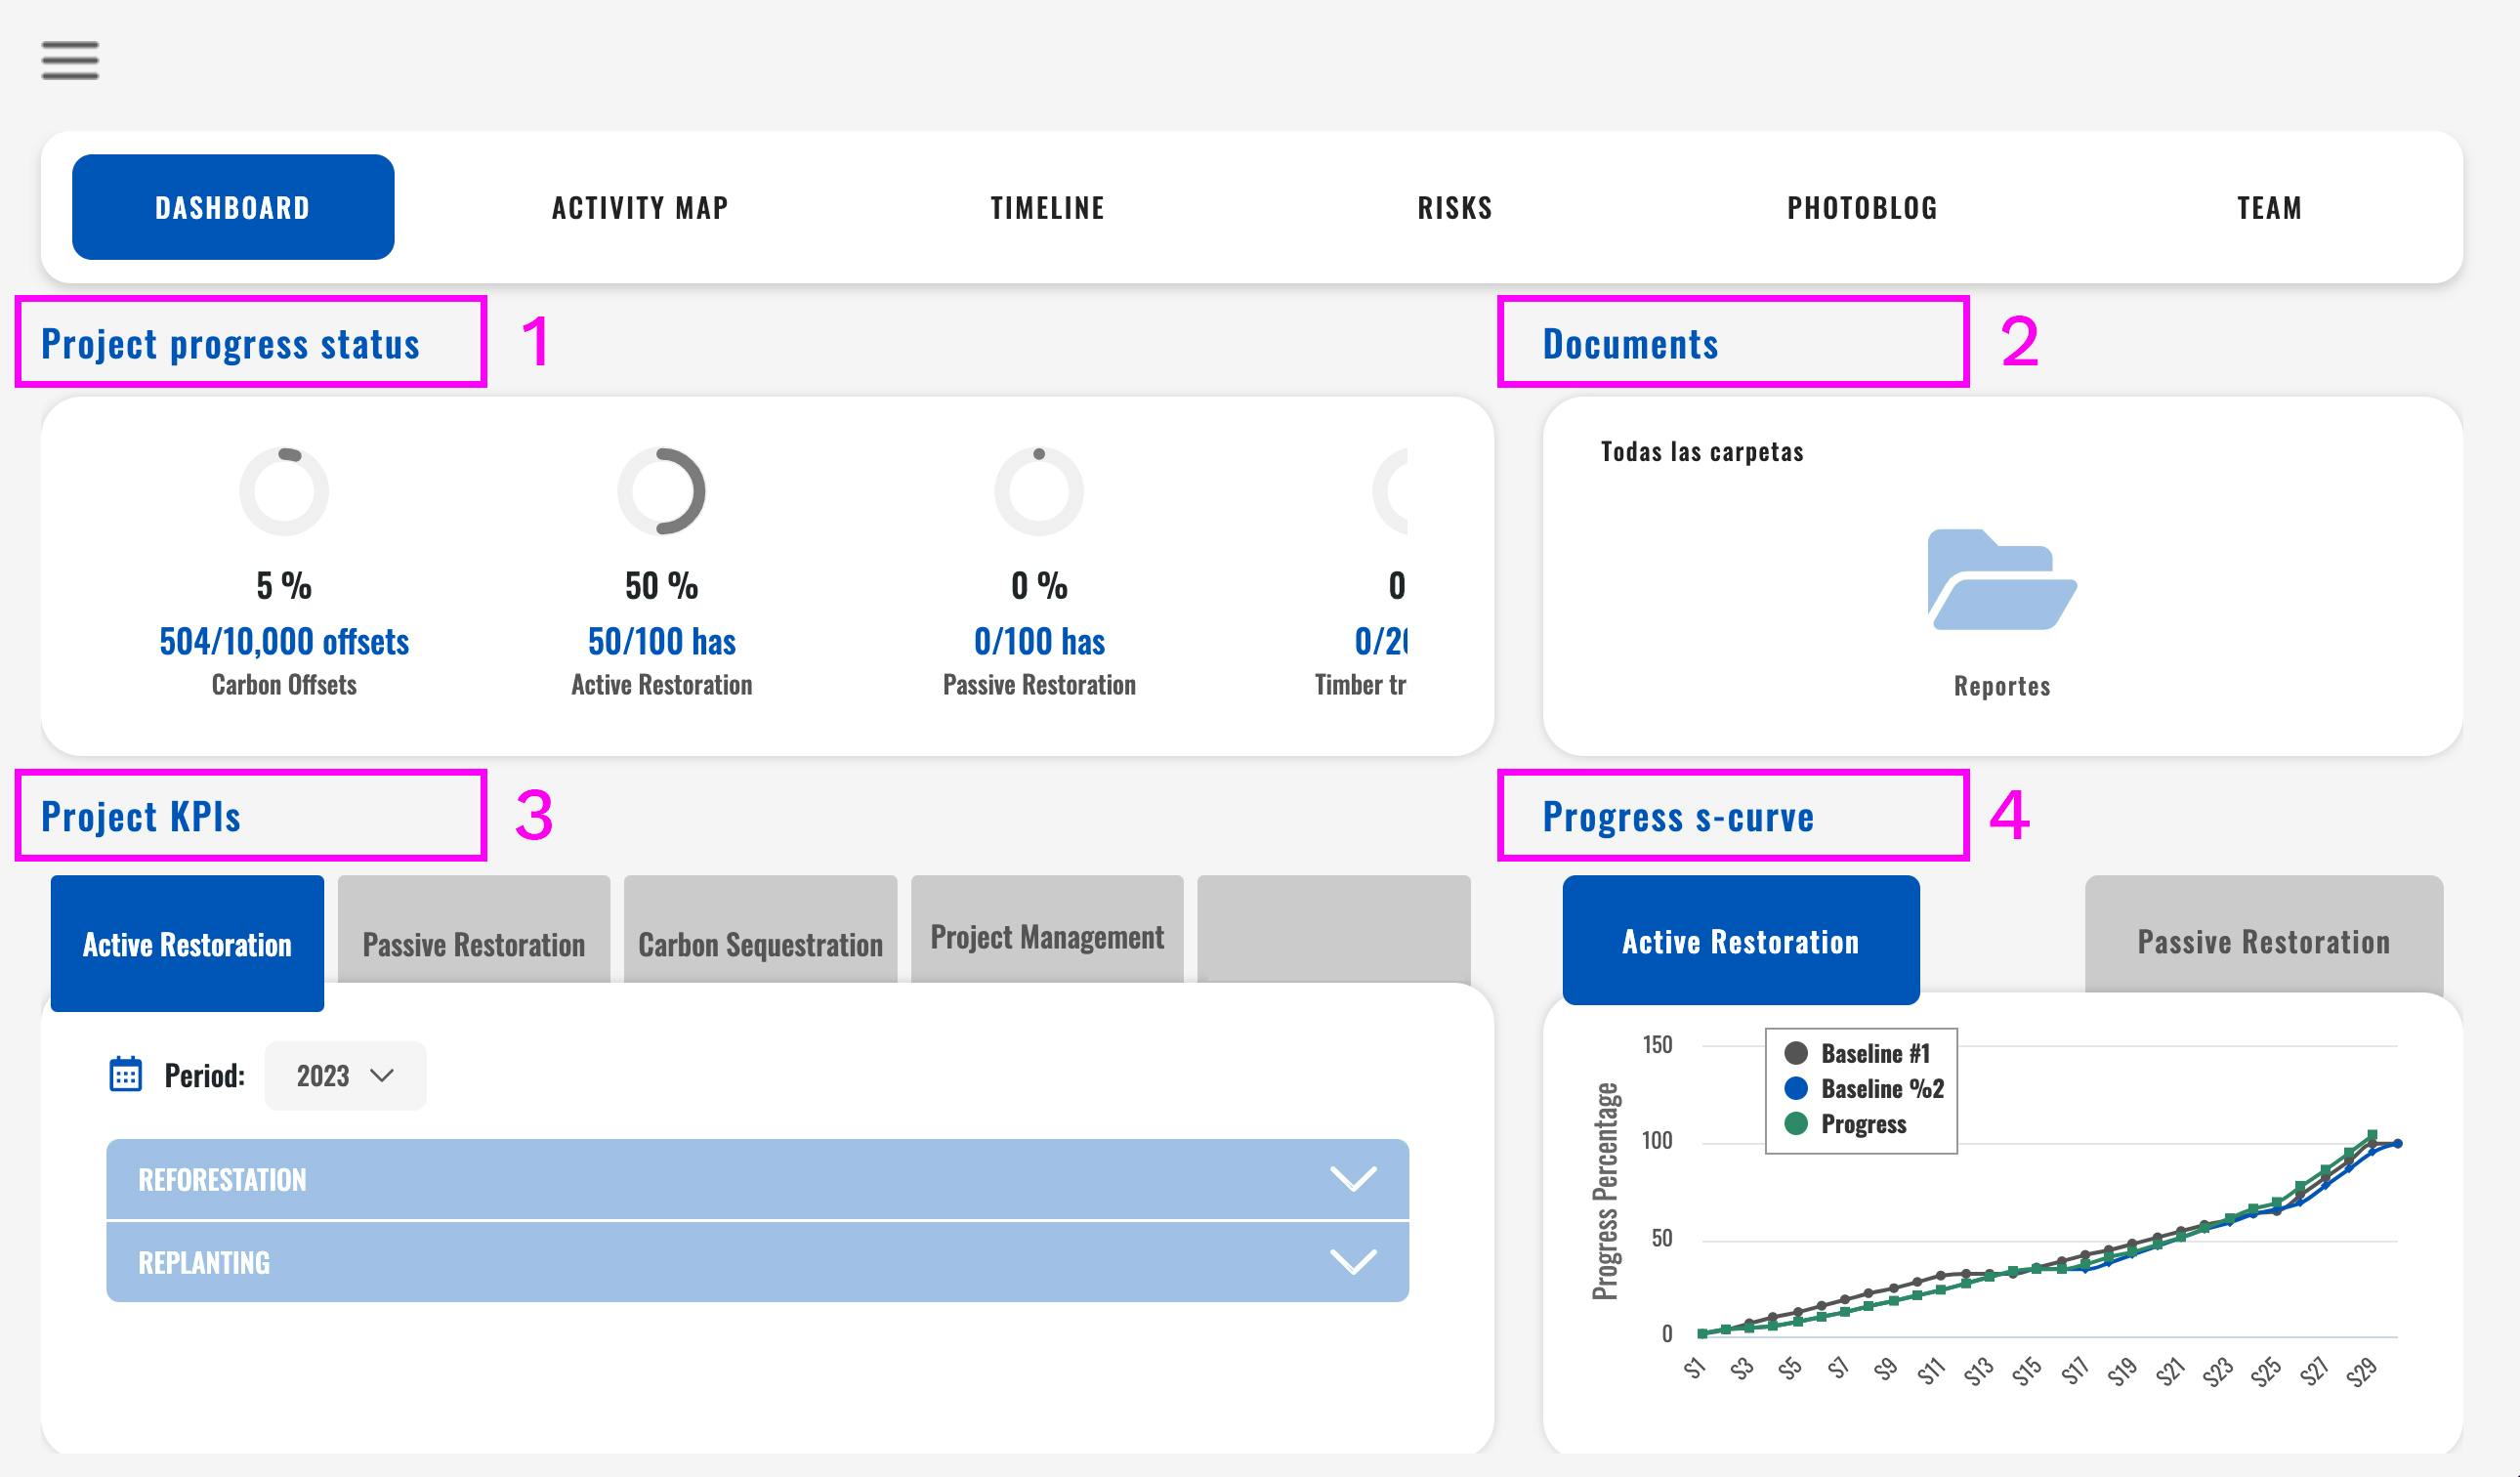Click the Active Restoration 50% progress ring
Image resolution: width=2520 pixels, height=1477 pixels.
coord(661,491)
